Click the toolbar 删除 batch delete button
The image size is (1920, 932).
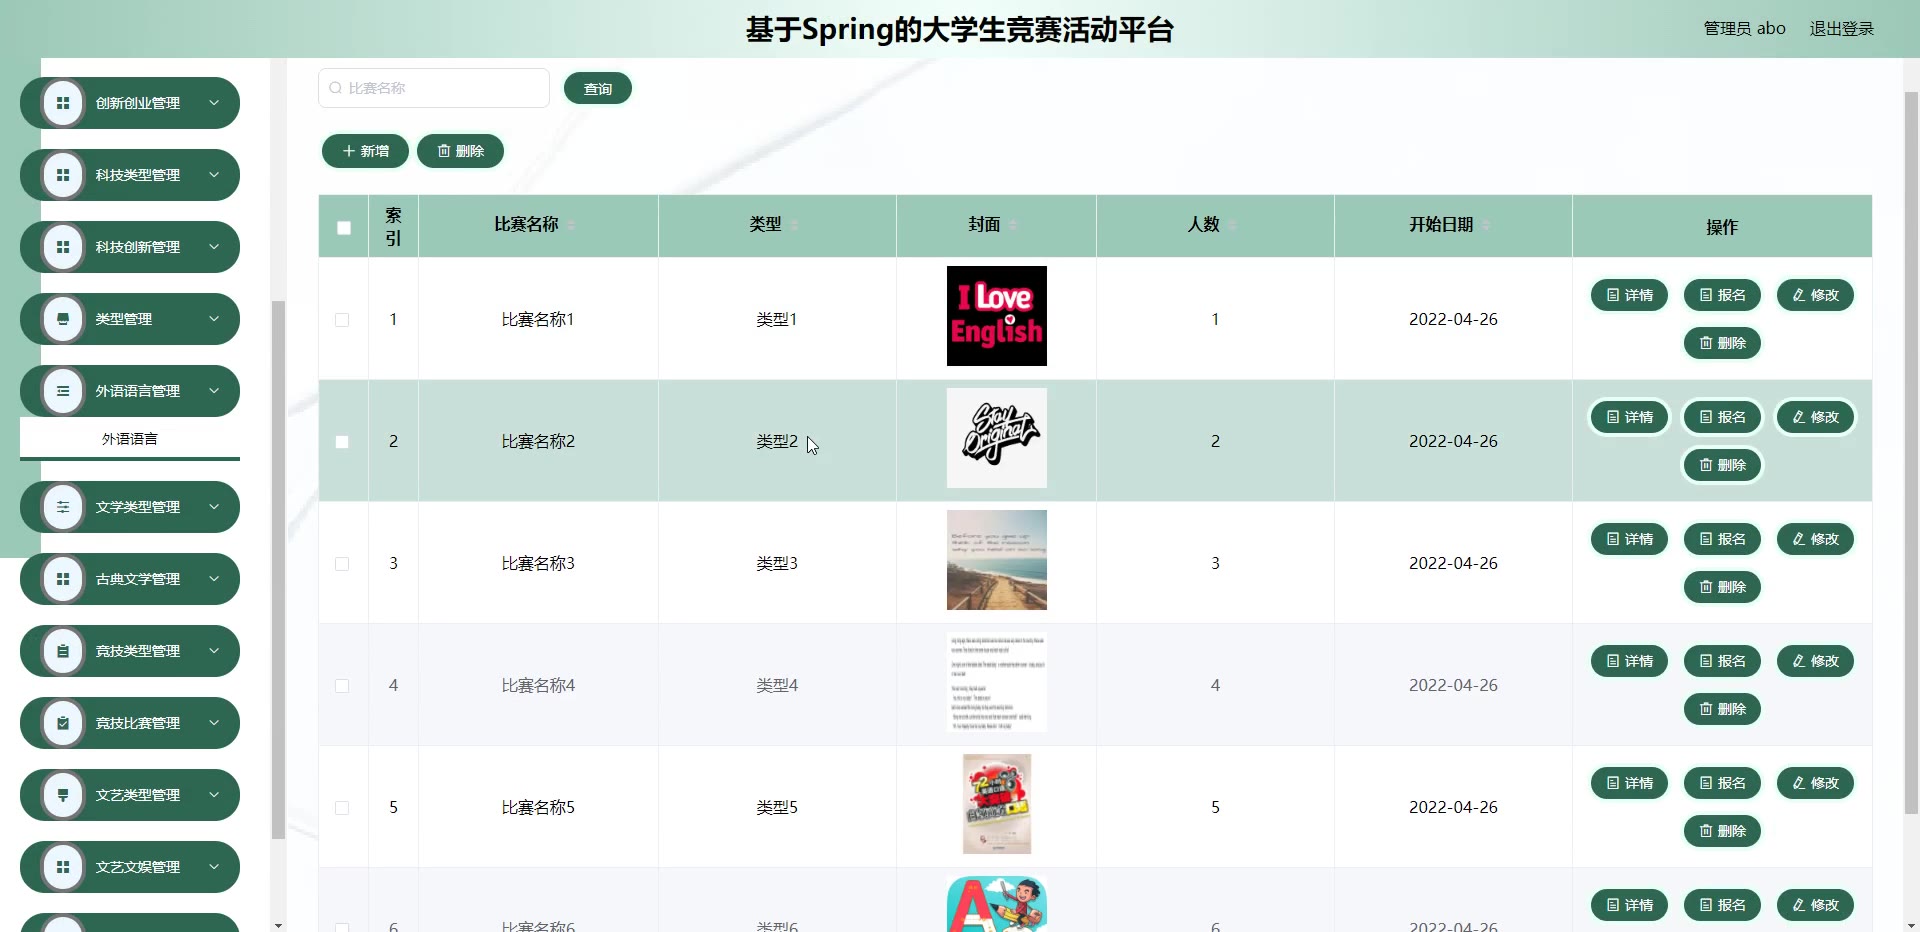tap(460, 151)
